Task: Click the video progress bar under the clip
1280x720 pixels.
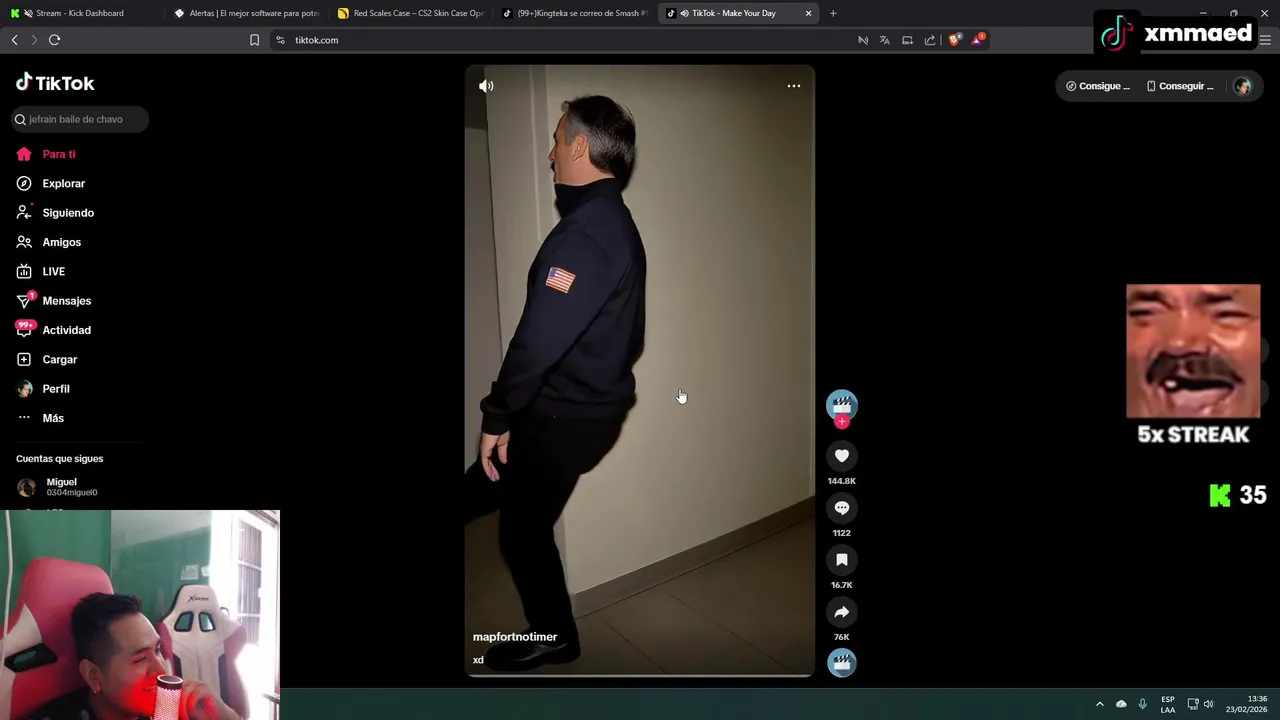Action: click(640, 676)
